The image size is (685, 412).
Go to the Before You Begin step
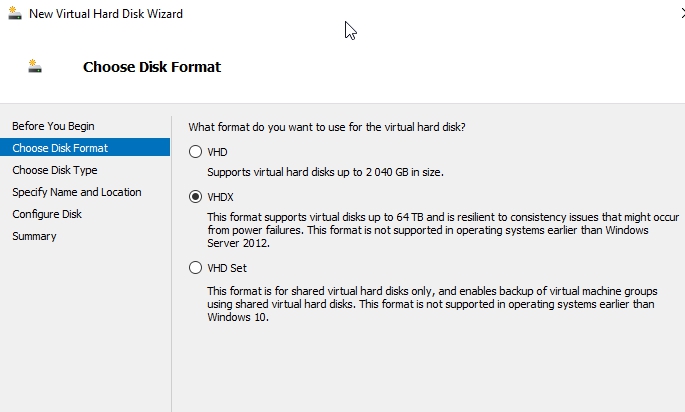coord(53,126)
